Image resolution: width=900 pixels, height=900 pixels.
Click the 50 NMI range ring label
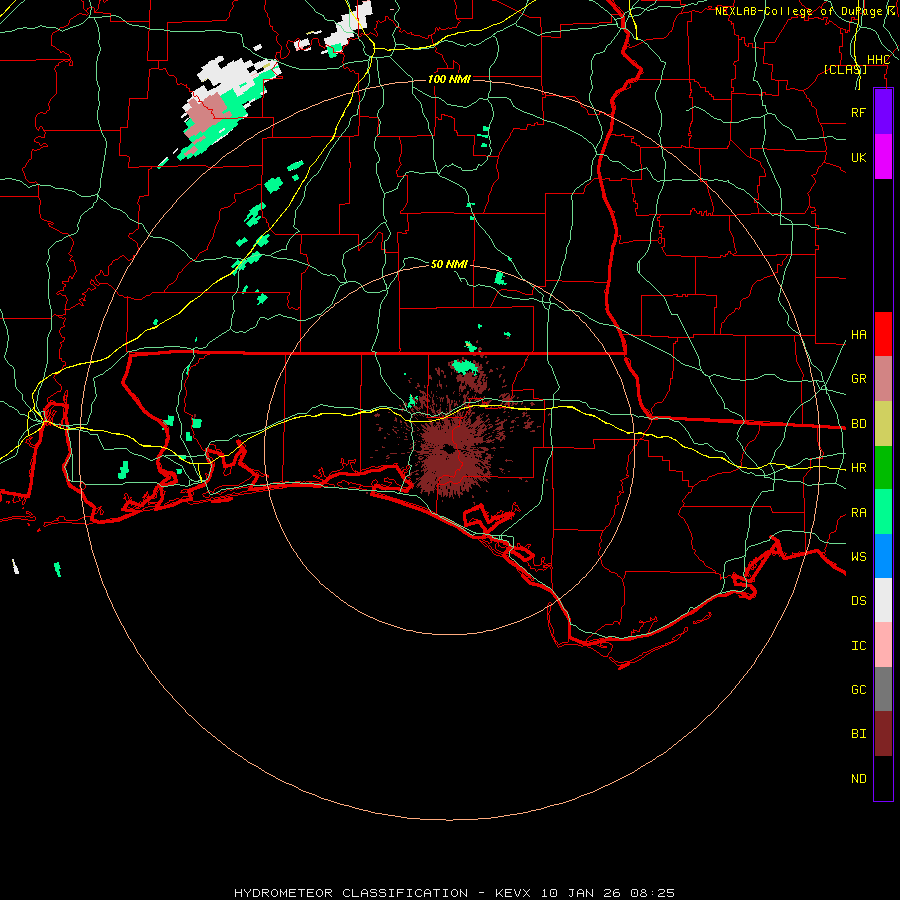pos(449,264)
